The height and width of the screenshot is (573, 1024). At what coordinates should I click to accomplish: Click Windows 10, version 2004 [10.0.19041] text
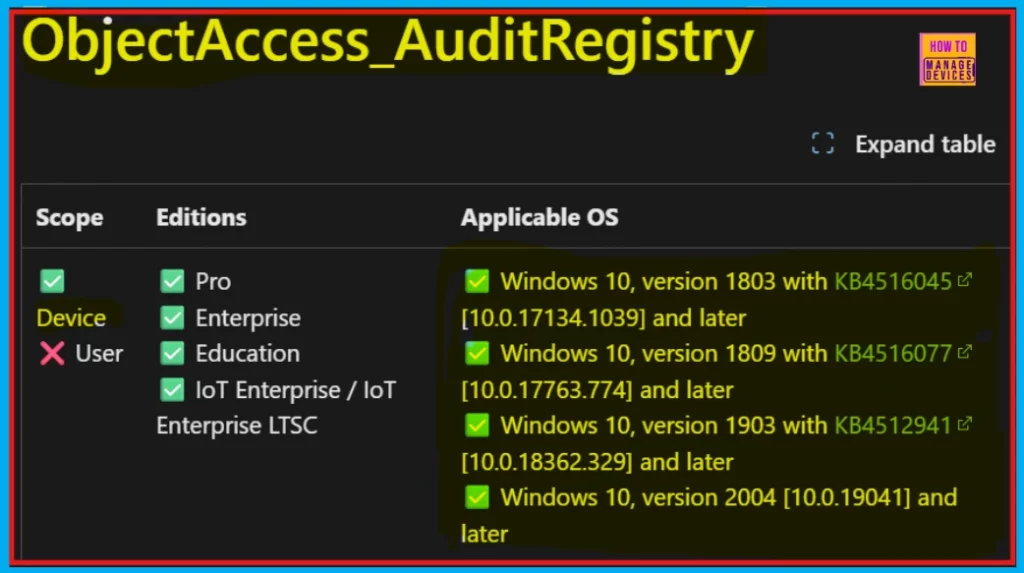pyautogui.click(x=705, y=498)
